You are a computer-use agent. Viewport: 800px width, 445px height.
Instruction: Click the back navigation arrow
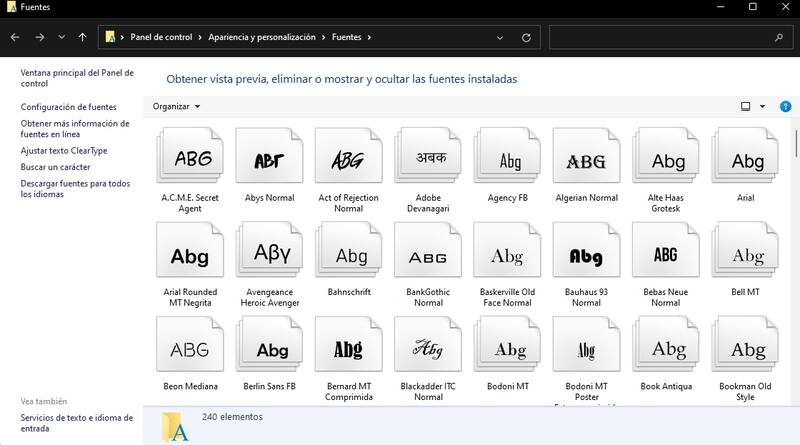(x=15, y=37)
